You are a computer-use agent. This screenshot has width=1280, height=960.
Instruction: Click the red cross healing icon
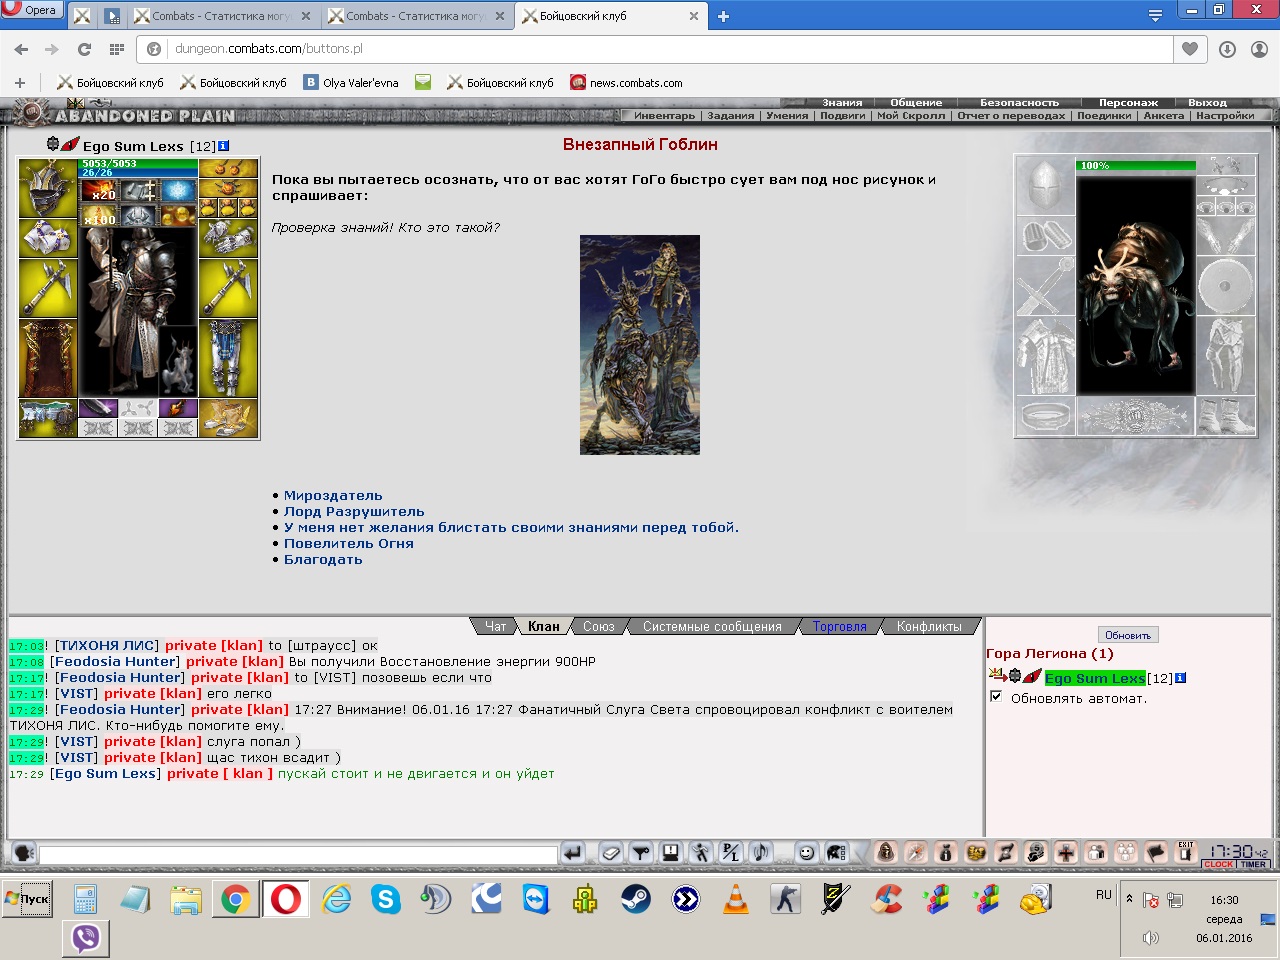click(1066, 853)
